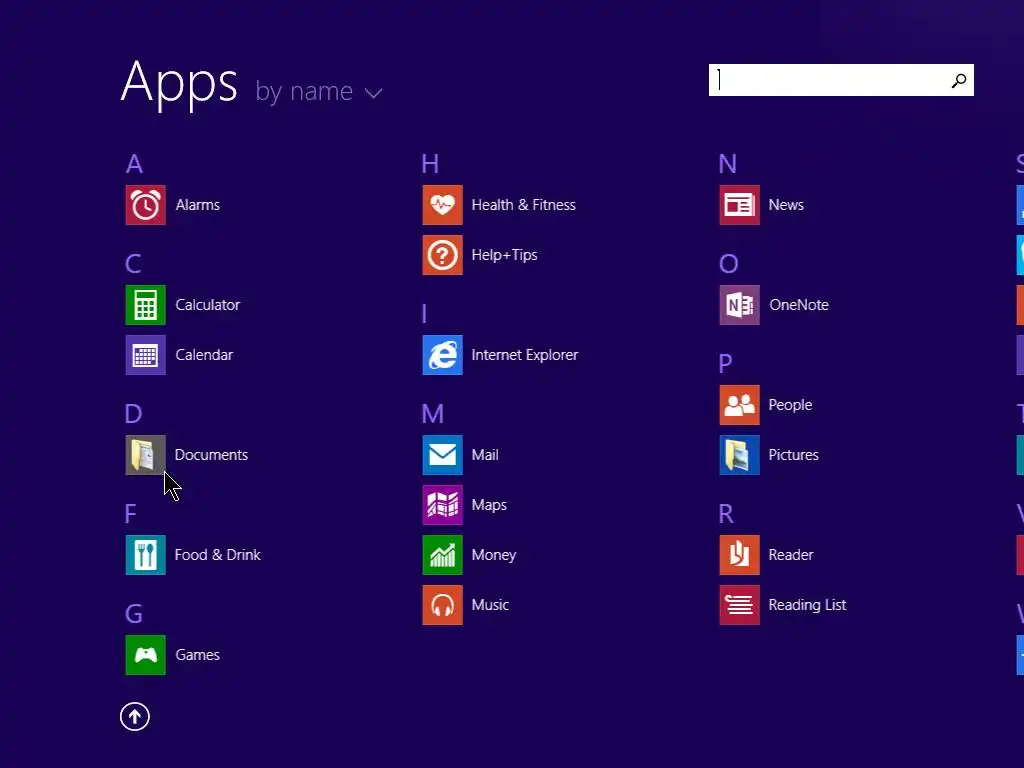Select the R section header
1024x768 pixels.
pyautogui.click(x=726, y=514)
